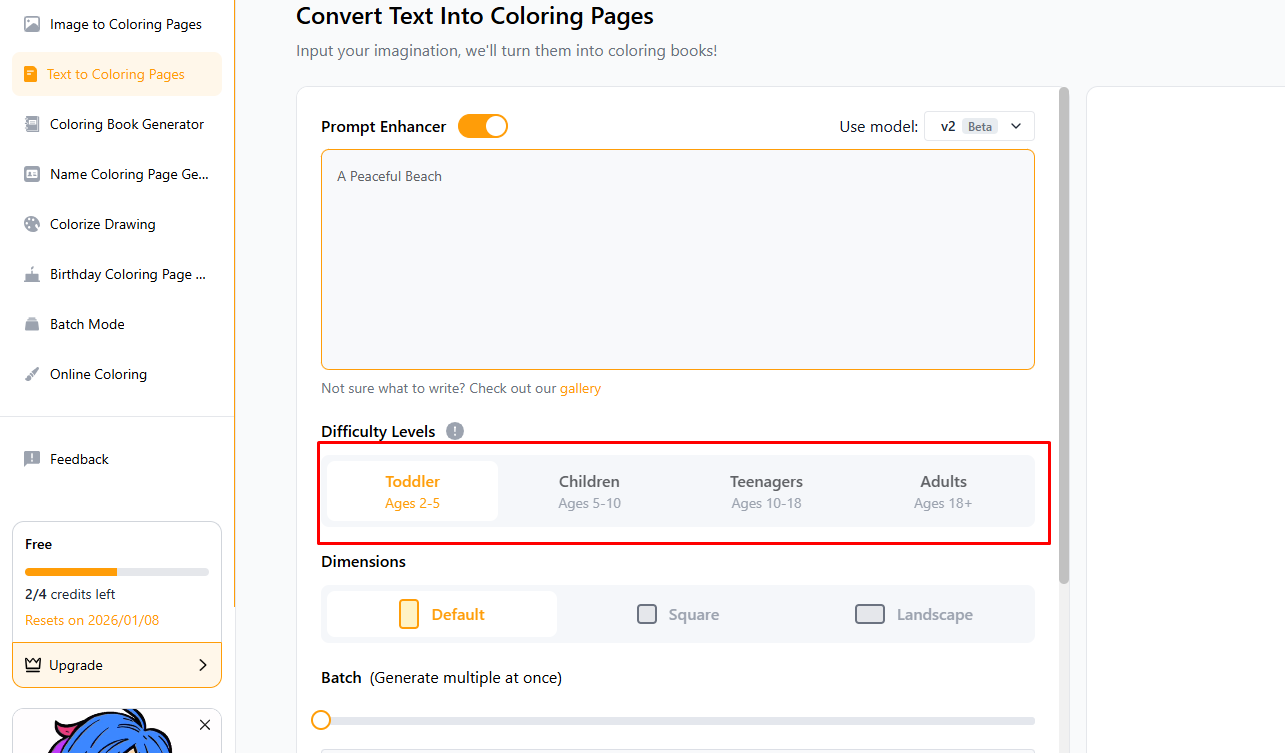This screenshot has height=753, width=1285.
Task: Choose Landscape dimensions option
Action: tap(914, 614)
